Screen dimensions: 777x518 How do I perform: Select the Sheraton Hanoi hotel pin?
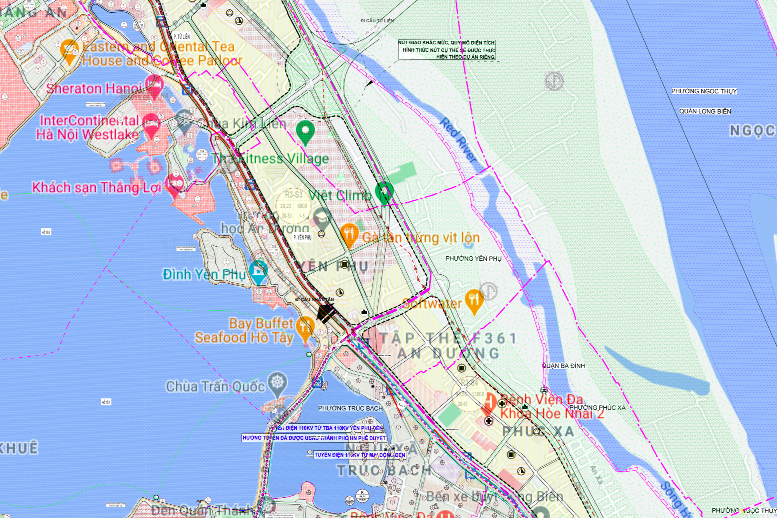154,88
